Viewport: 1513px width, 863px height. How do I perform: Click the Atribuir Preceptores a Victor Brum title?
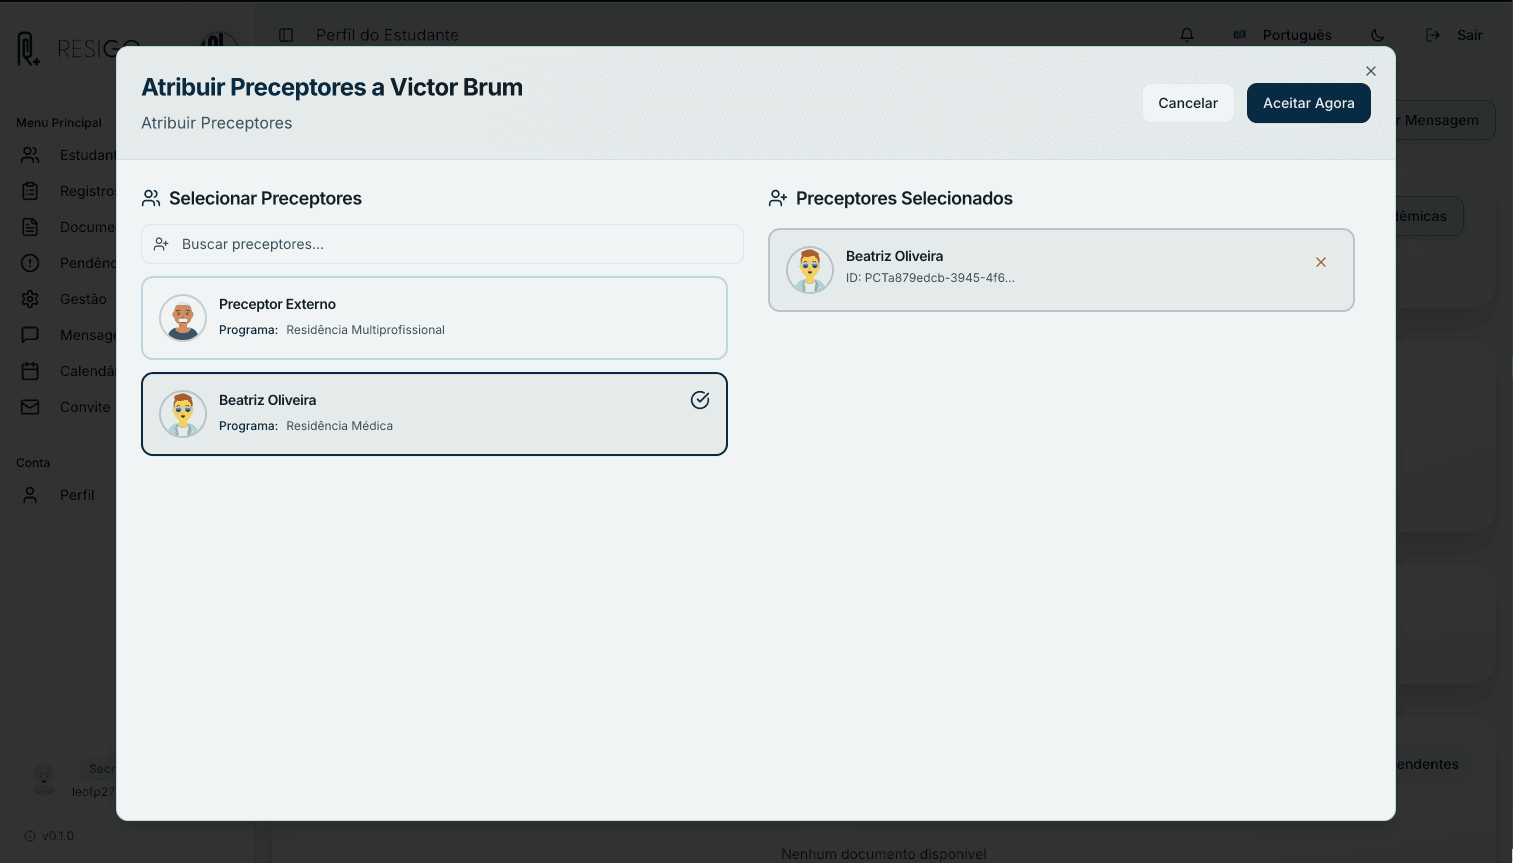[332, 87]
